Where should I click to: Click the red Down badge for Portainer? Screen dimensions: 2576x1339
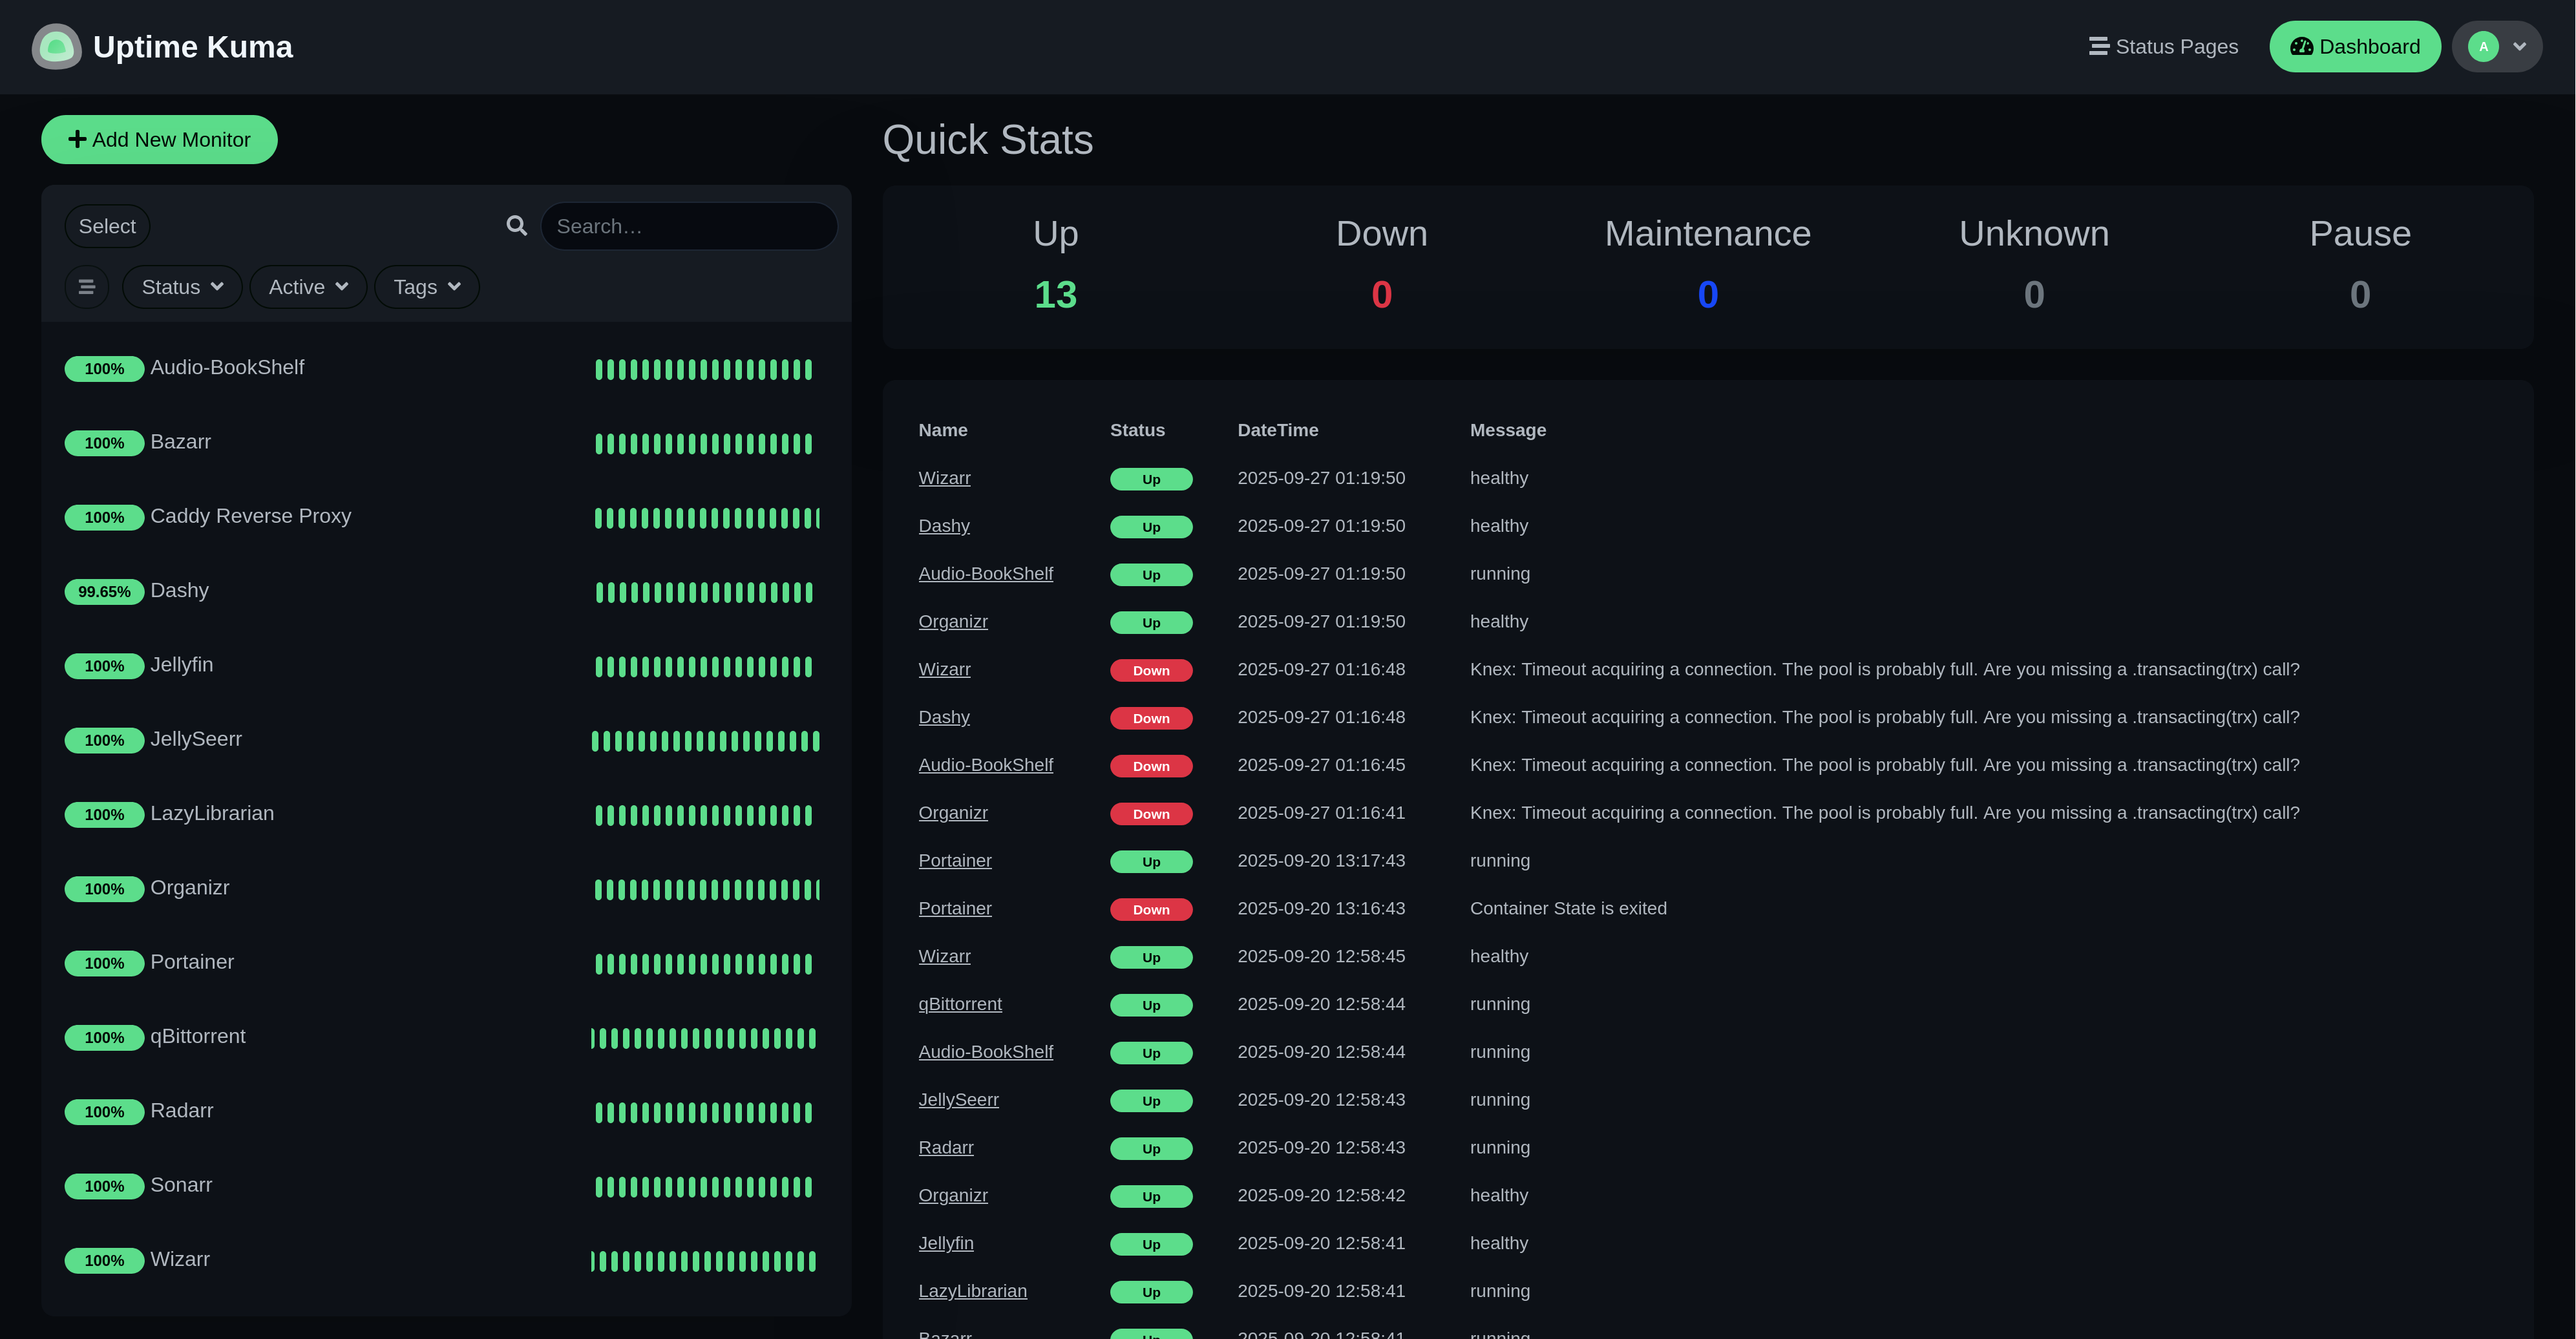click(1150, 909)
